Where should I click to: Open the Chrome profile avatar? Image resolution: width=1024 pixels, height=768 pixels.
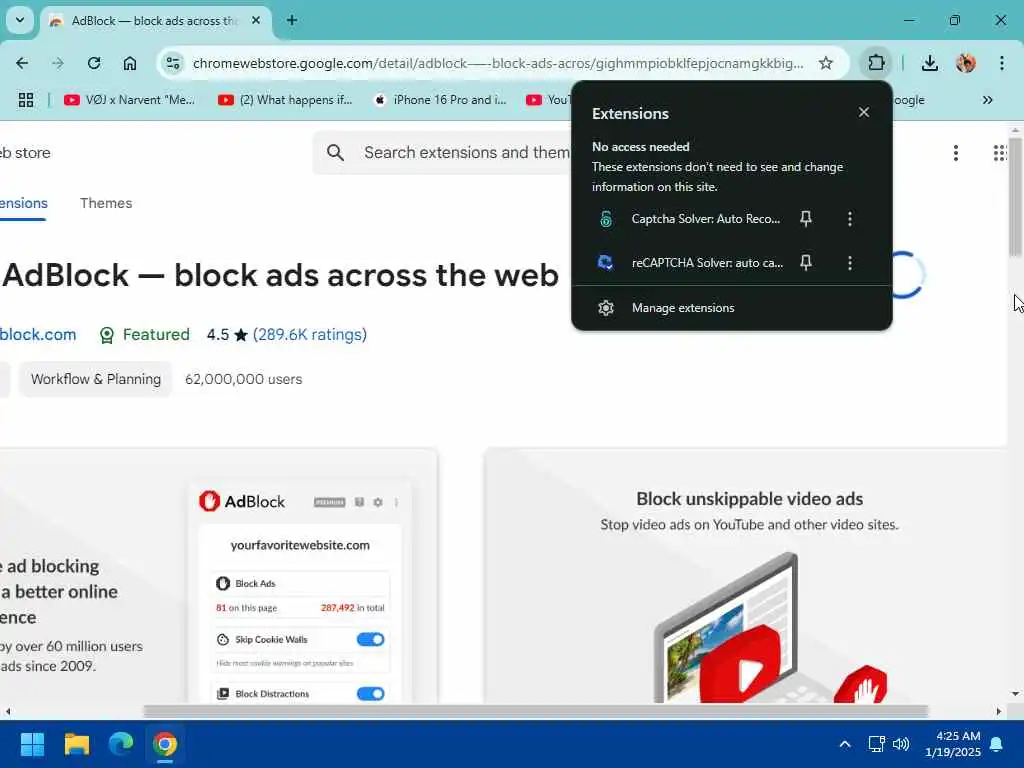pos(966,63)
